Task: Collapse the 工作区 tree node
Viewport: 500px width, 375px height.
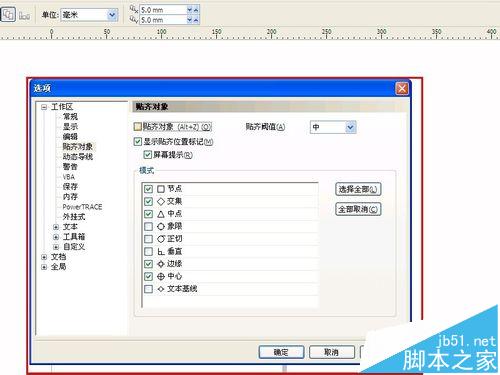Action: 44,107
